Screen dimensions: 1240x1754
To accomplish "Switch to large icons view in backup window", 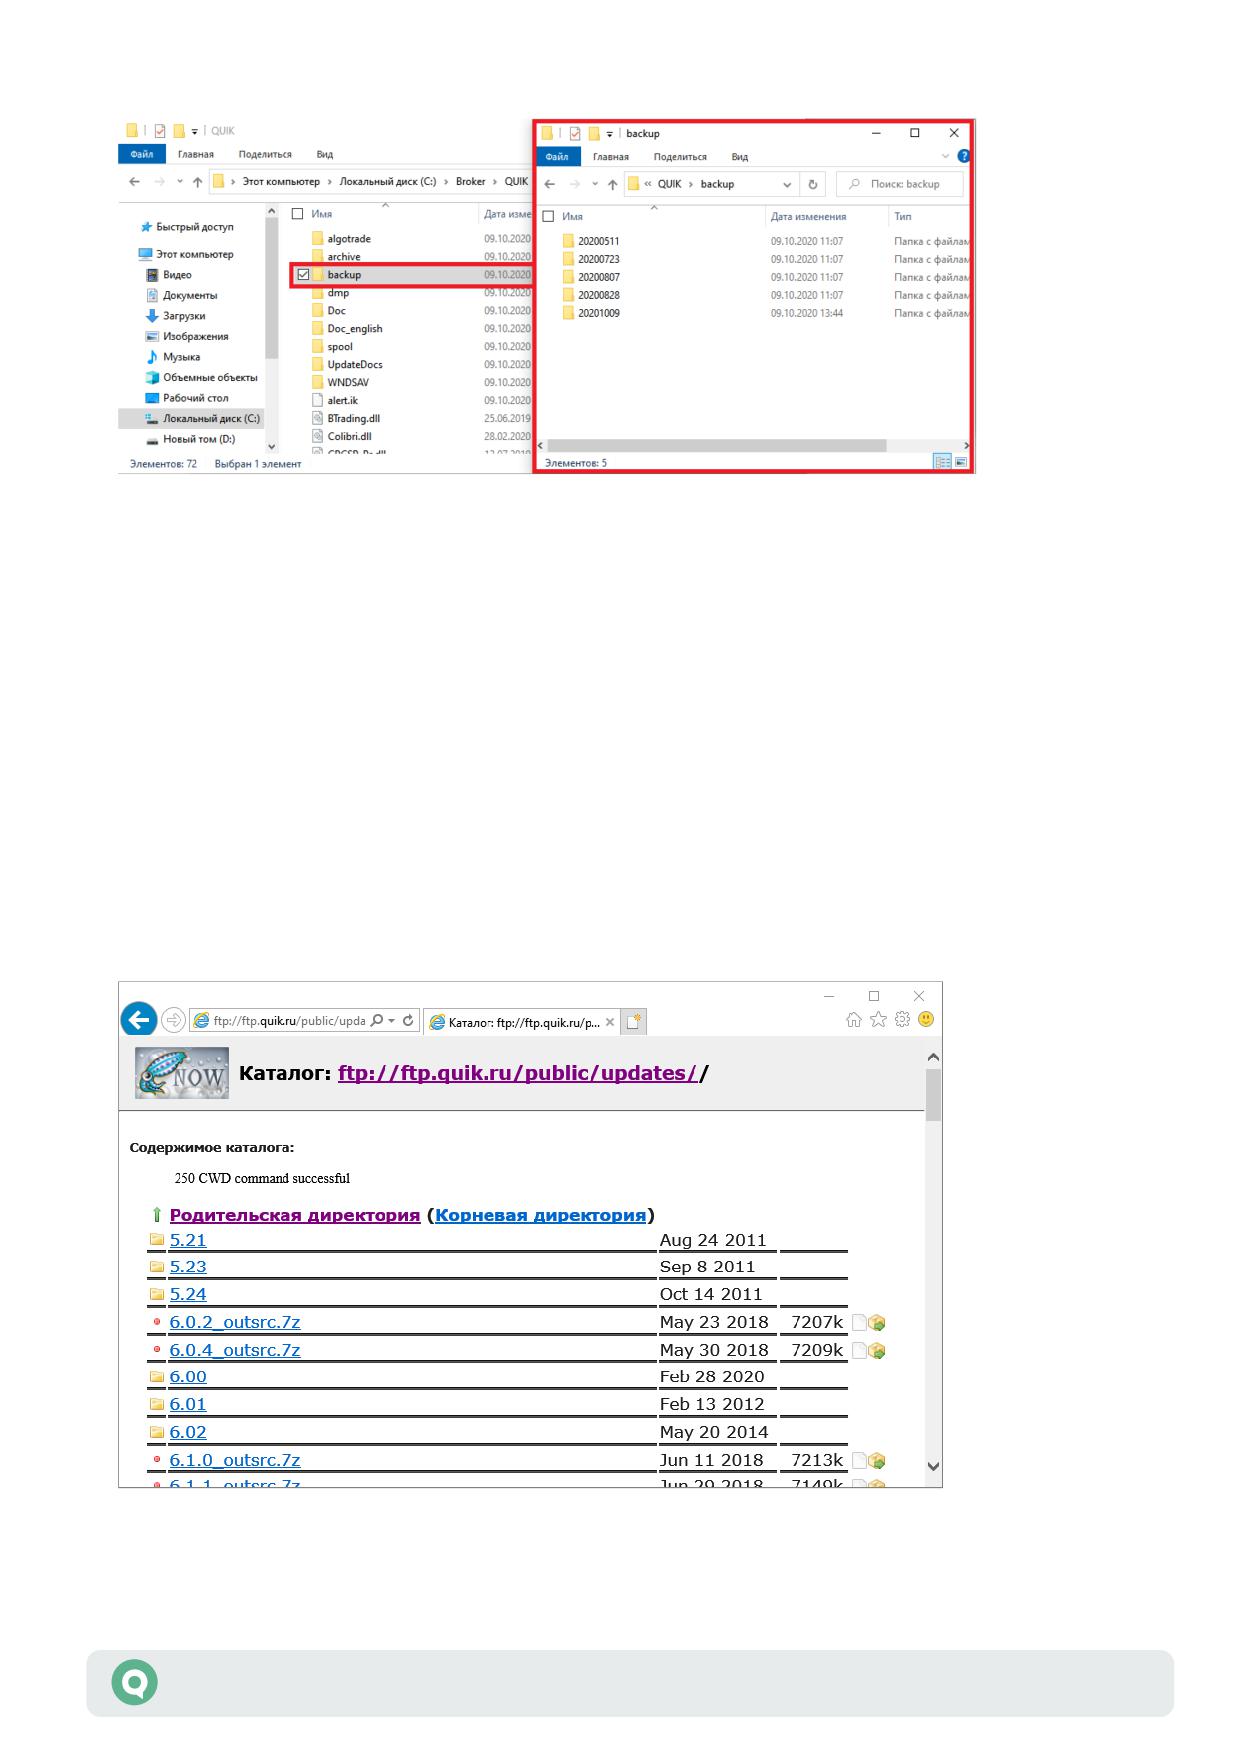I will tap(961, 462).
